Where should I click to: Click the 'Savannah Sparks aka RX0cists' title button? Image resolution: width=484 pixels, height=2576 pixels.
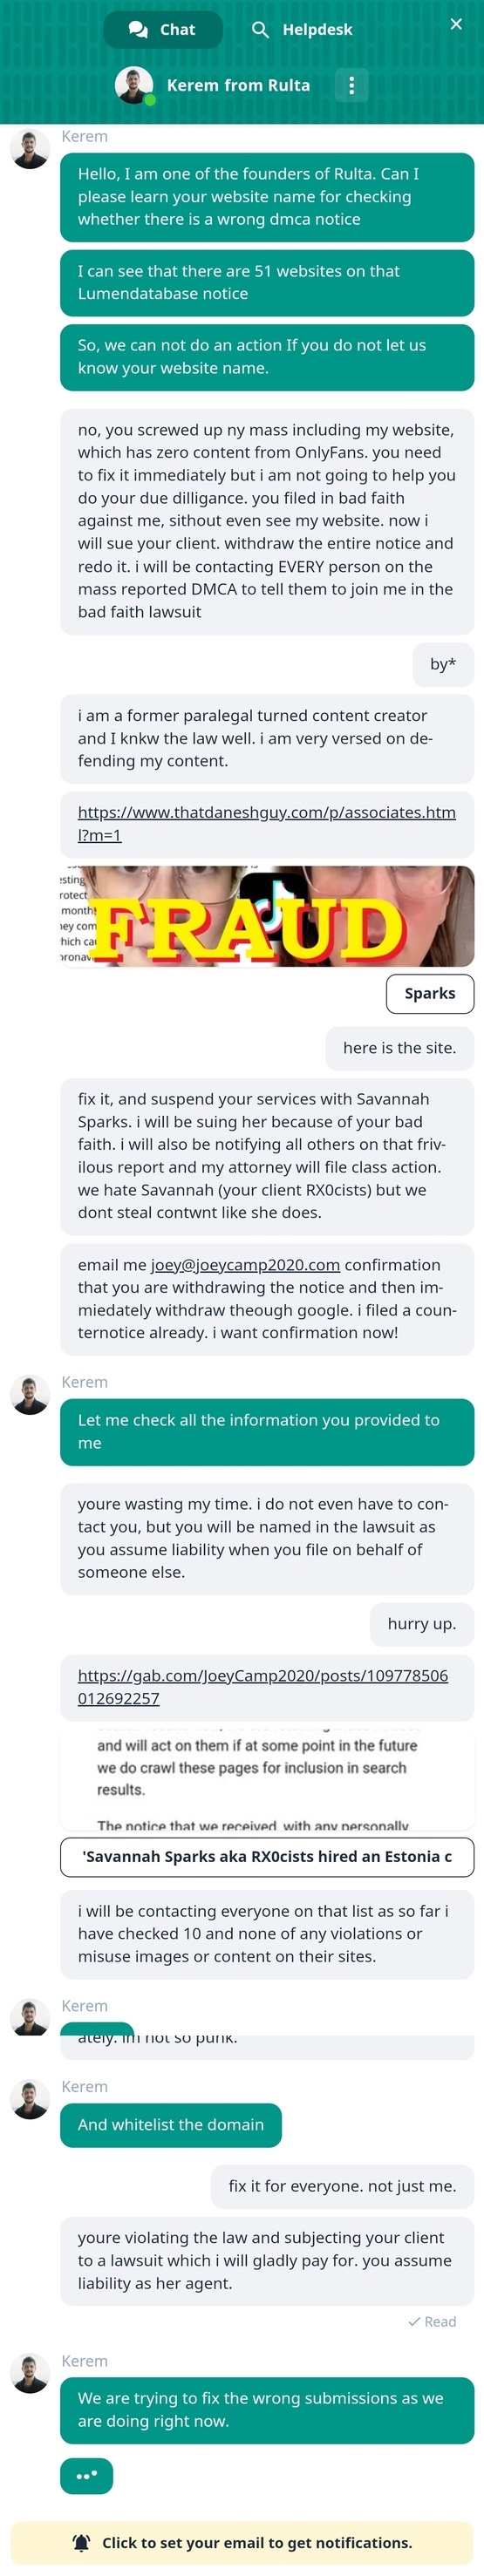pos(267,1857)
